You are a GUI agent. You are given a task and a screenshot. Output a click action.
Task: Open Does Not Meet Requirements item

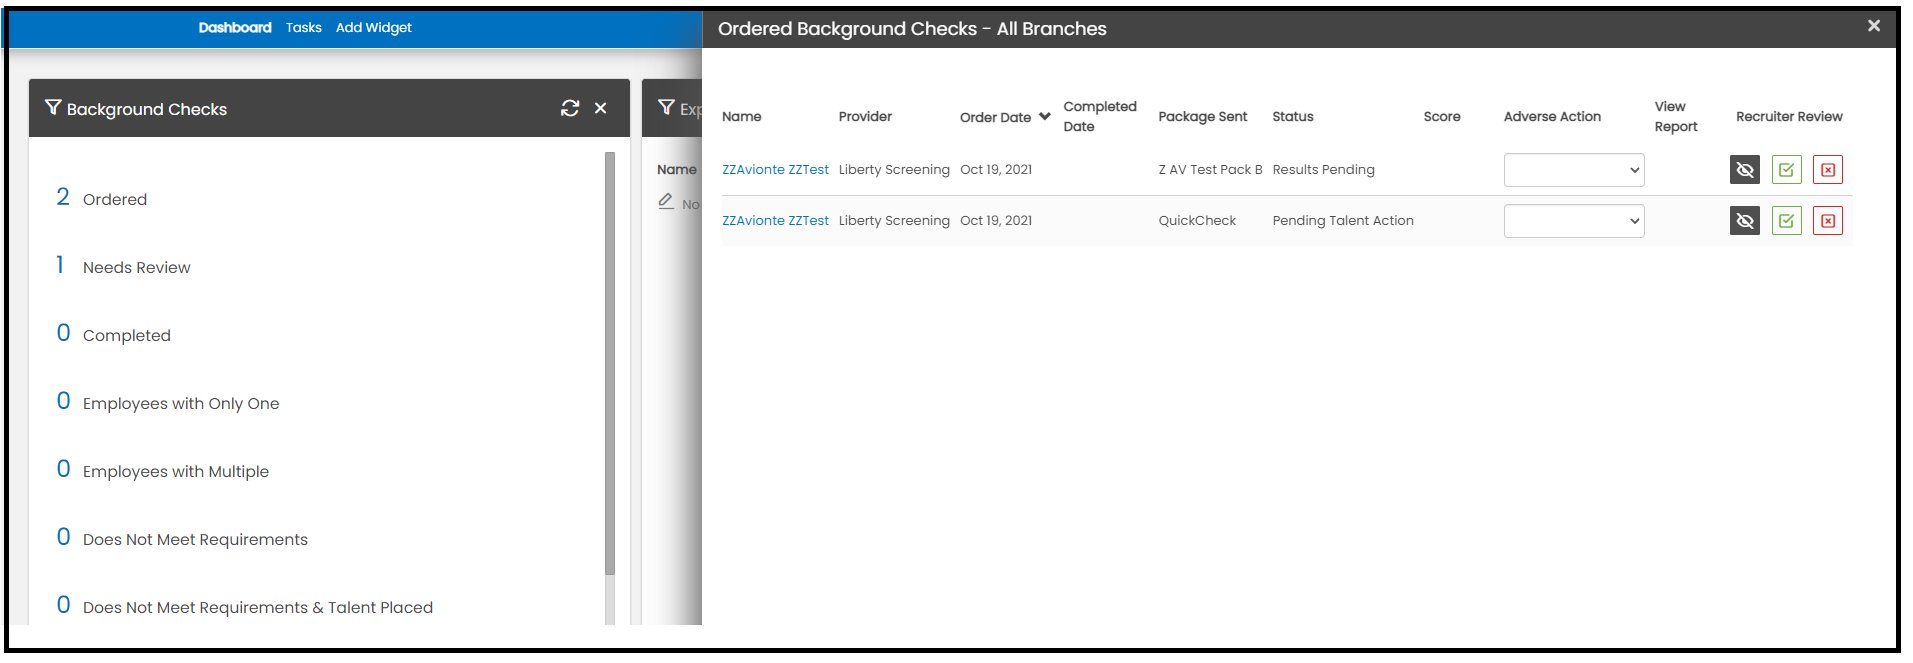point(182,538)
